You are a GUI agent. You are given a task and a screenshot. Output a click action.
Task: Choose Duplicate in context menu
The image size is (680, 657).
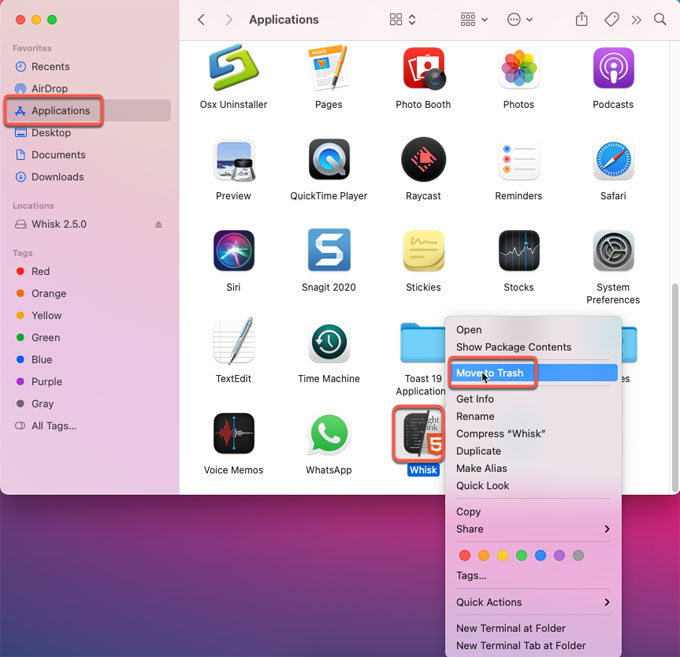[x=533, y=451]
